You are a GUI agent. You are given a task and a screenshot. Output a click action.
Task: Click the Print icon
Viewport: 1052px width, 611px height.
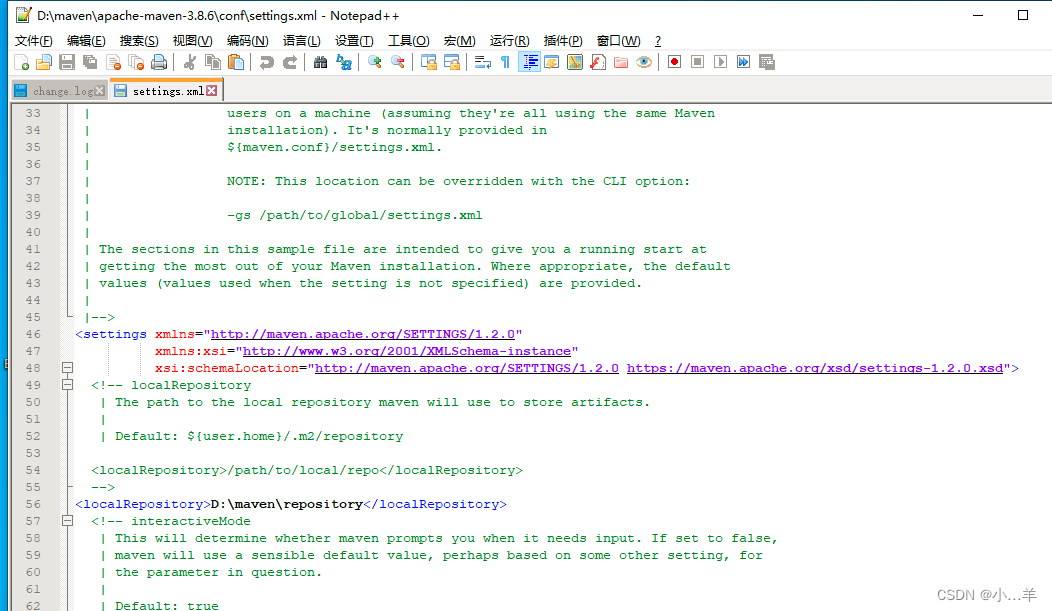click(x=159, y=62)
